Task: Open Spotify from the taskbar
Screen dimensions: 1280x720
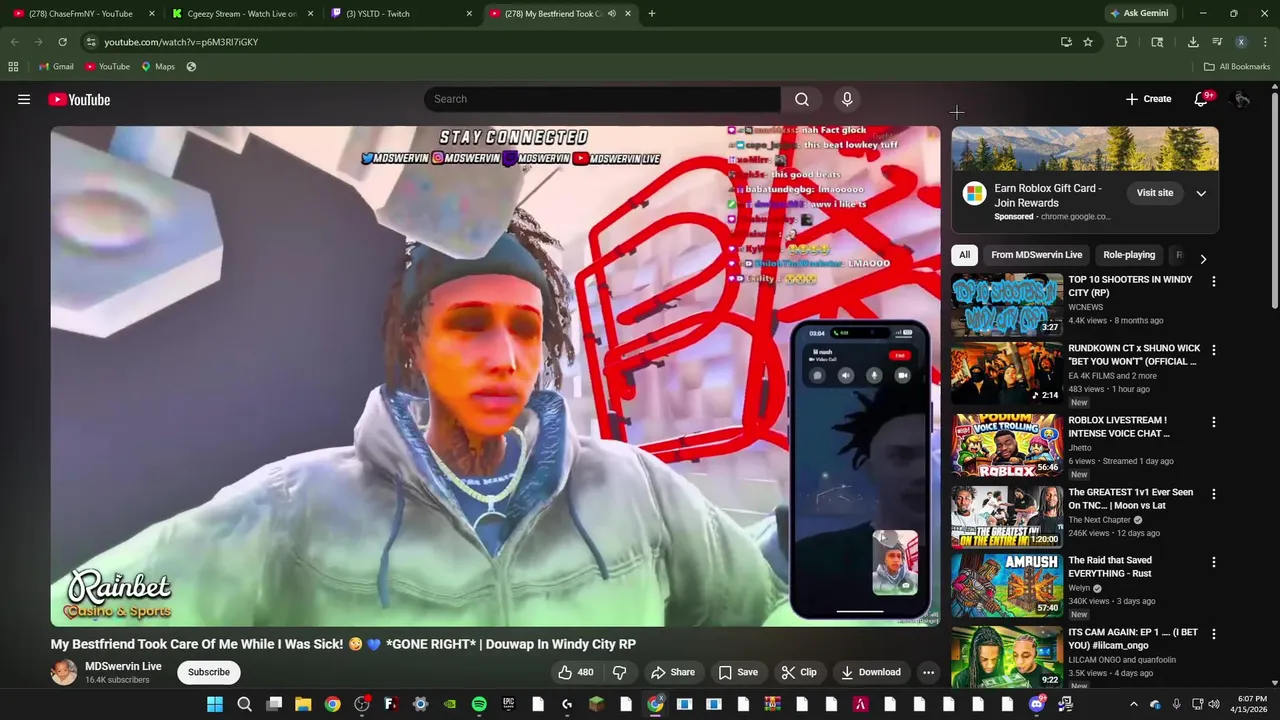Action: point(479,704)
